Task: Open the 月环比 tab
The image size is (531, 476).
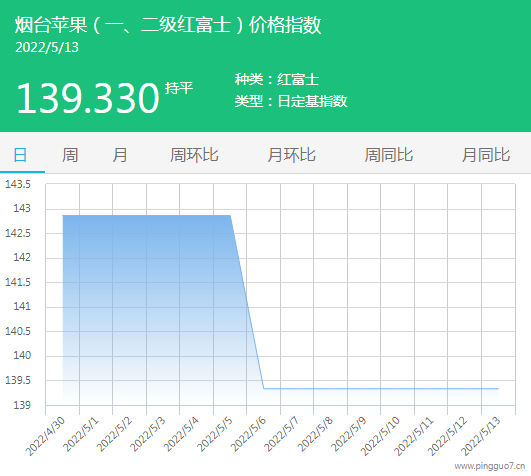Action: pos(291,155)
